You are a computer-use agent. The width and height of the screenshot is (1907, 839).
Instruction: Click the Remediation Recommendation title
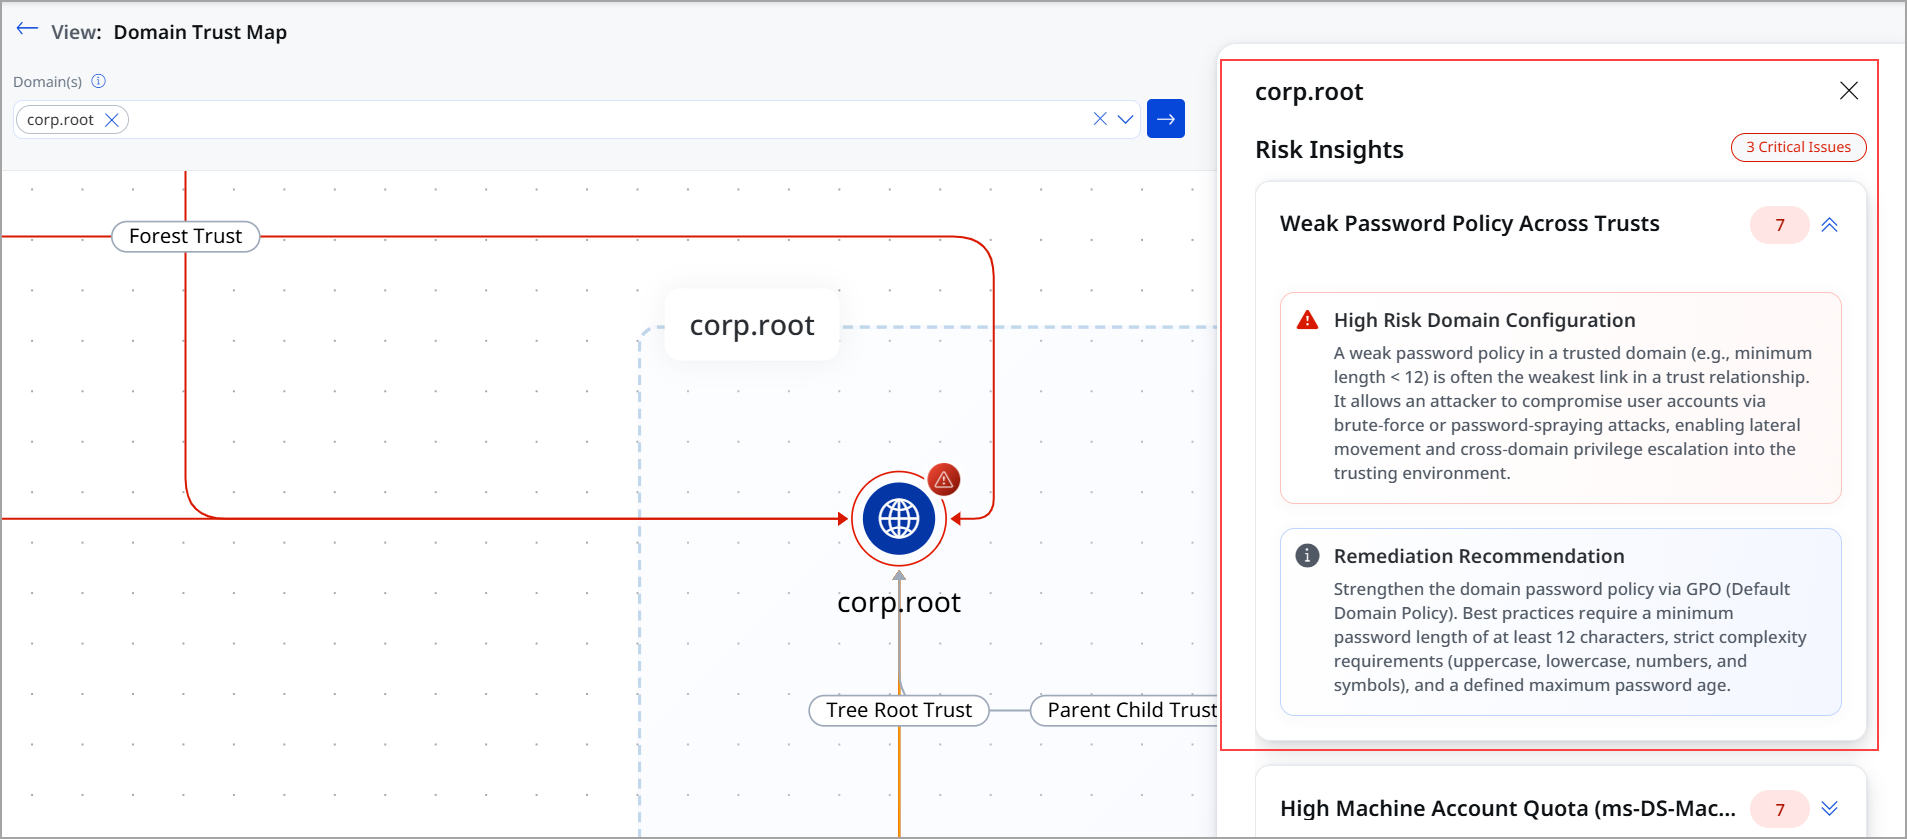1478,556
